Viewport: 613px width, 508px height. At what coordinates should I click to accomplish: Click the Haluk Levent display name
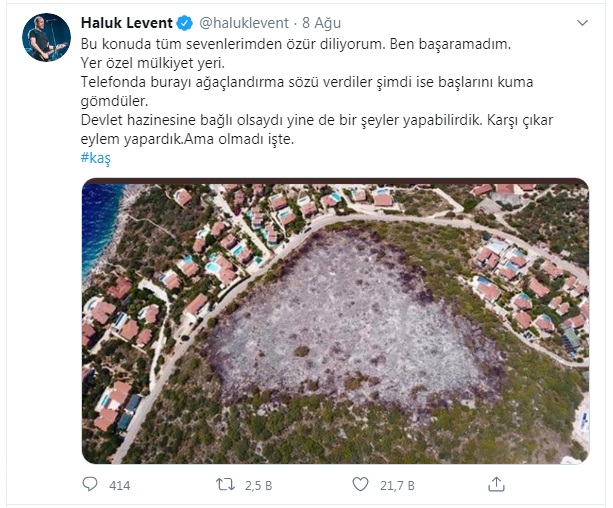tap(127, 23)
